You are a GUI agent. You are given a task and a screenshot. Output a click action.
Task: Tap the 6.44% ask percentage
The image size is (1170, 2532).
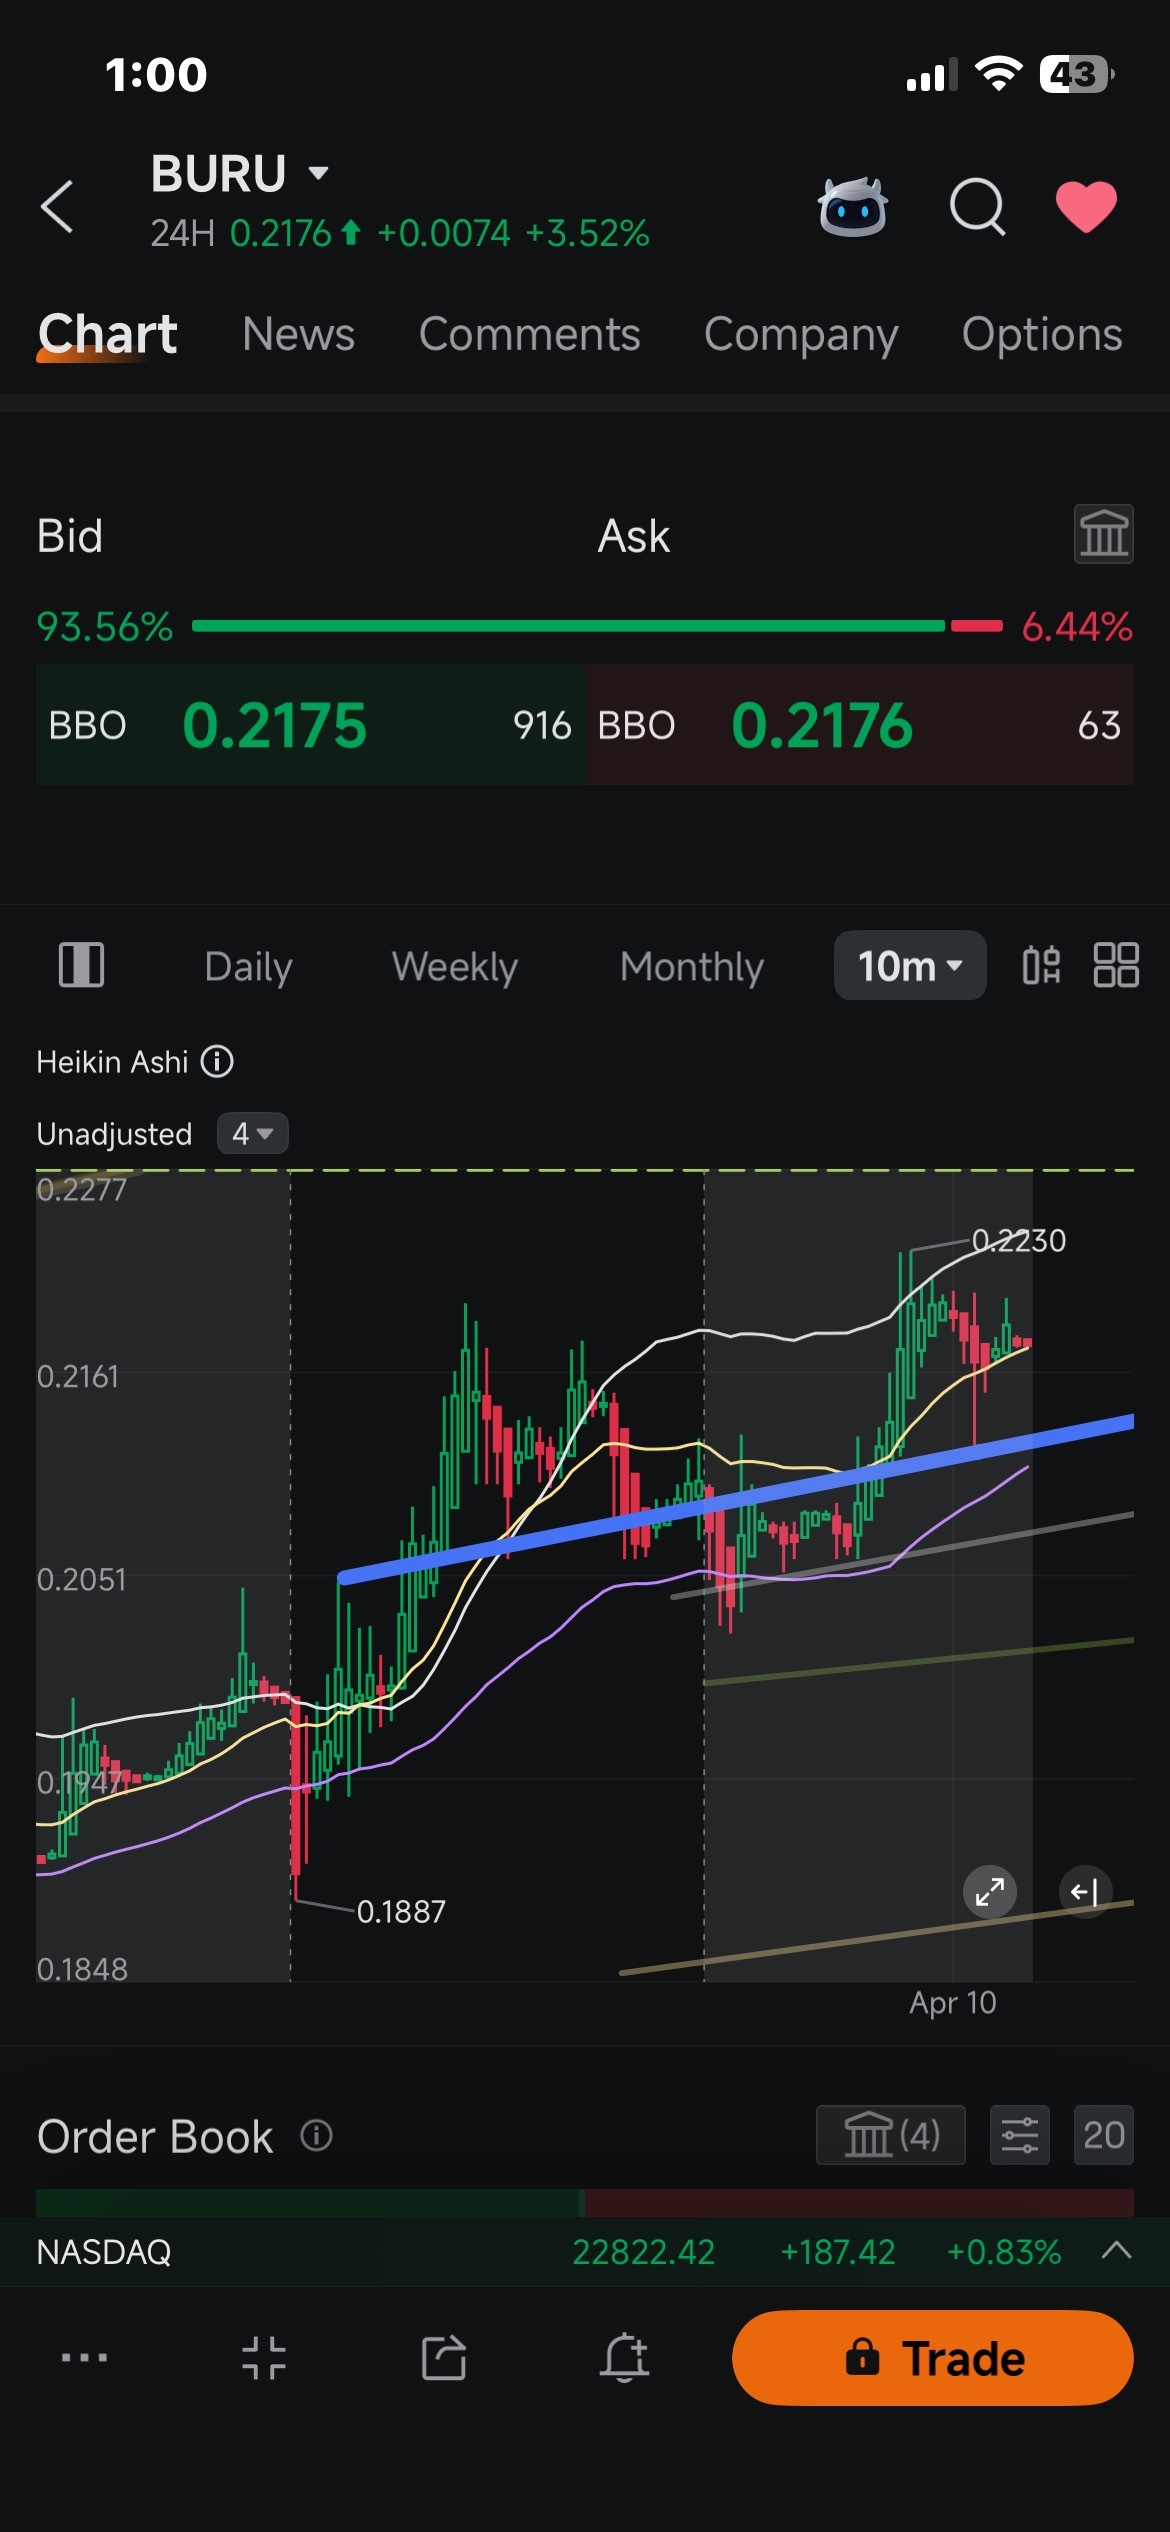click(1077, 627)
